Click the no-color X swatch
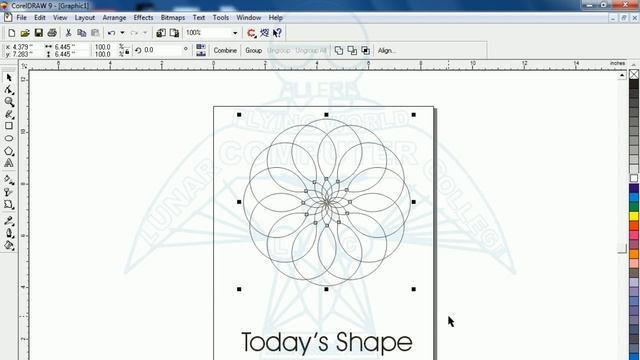 point(634,74)
